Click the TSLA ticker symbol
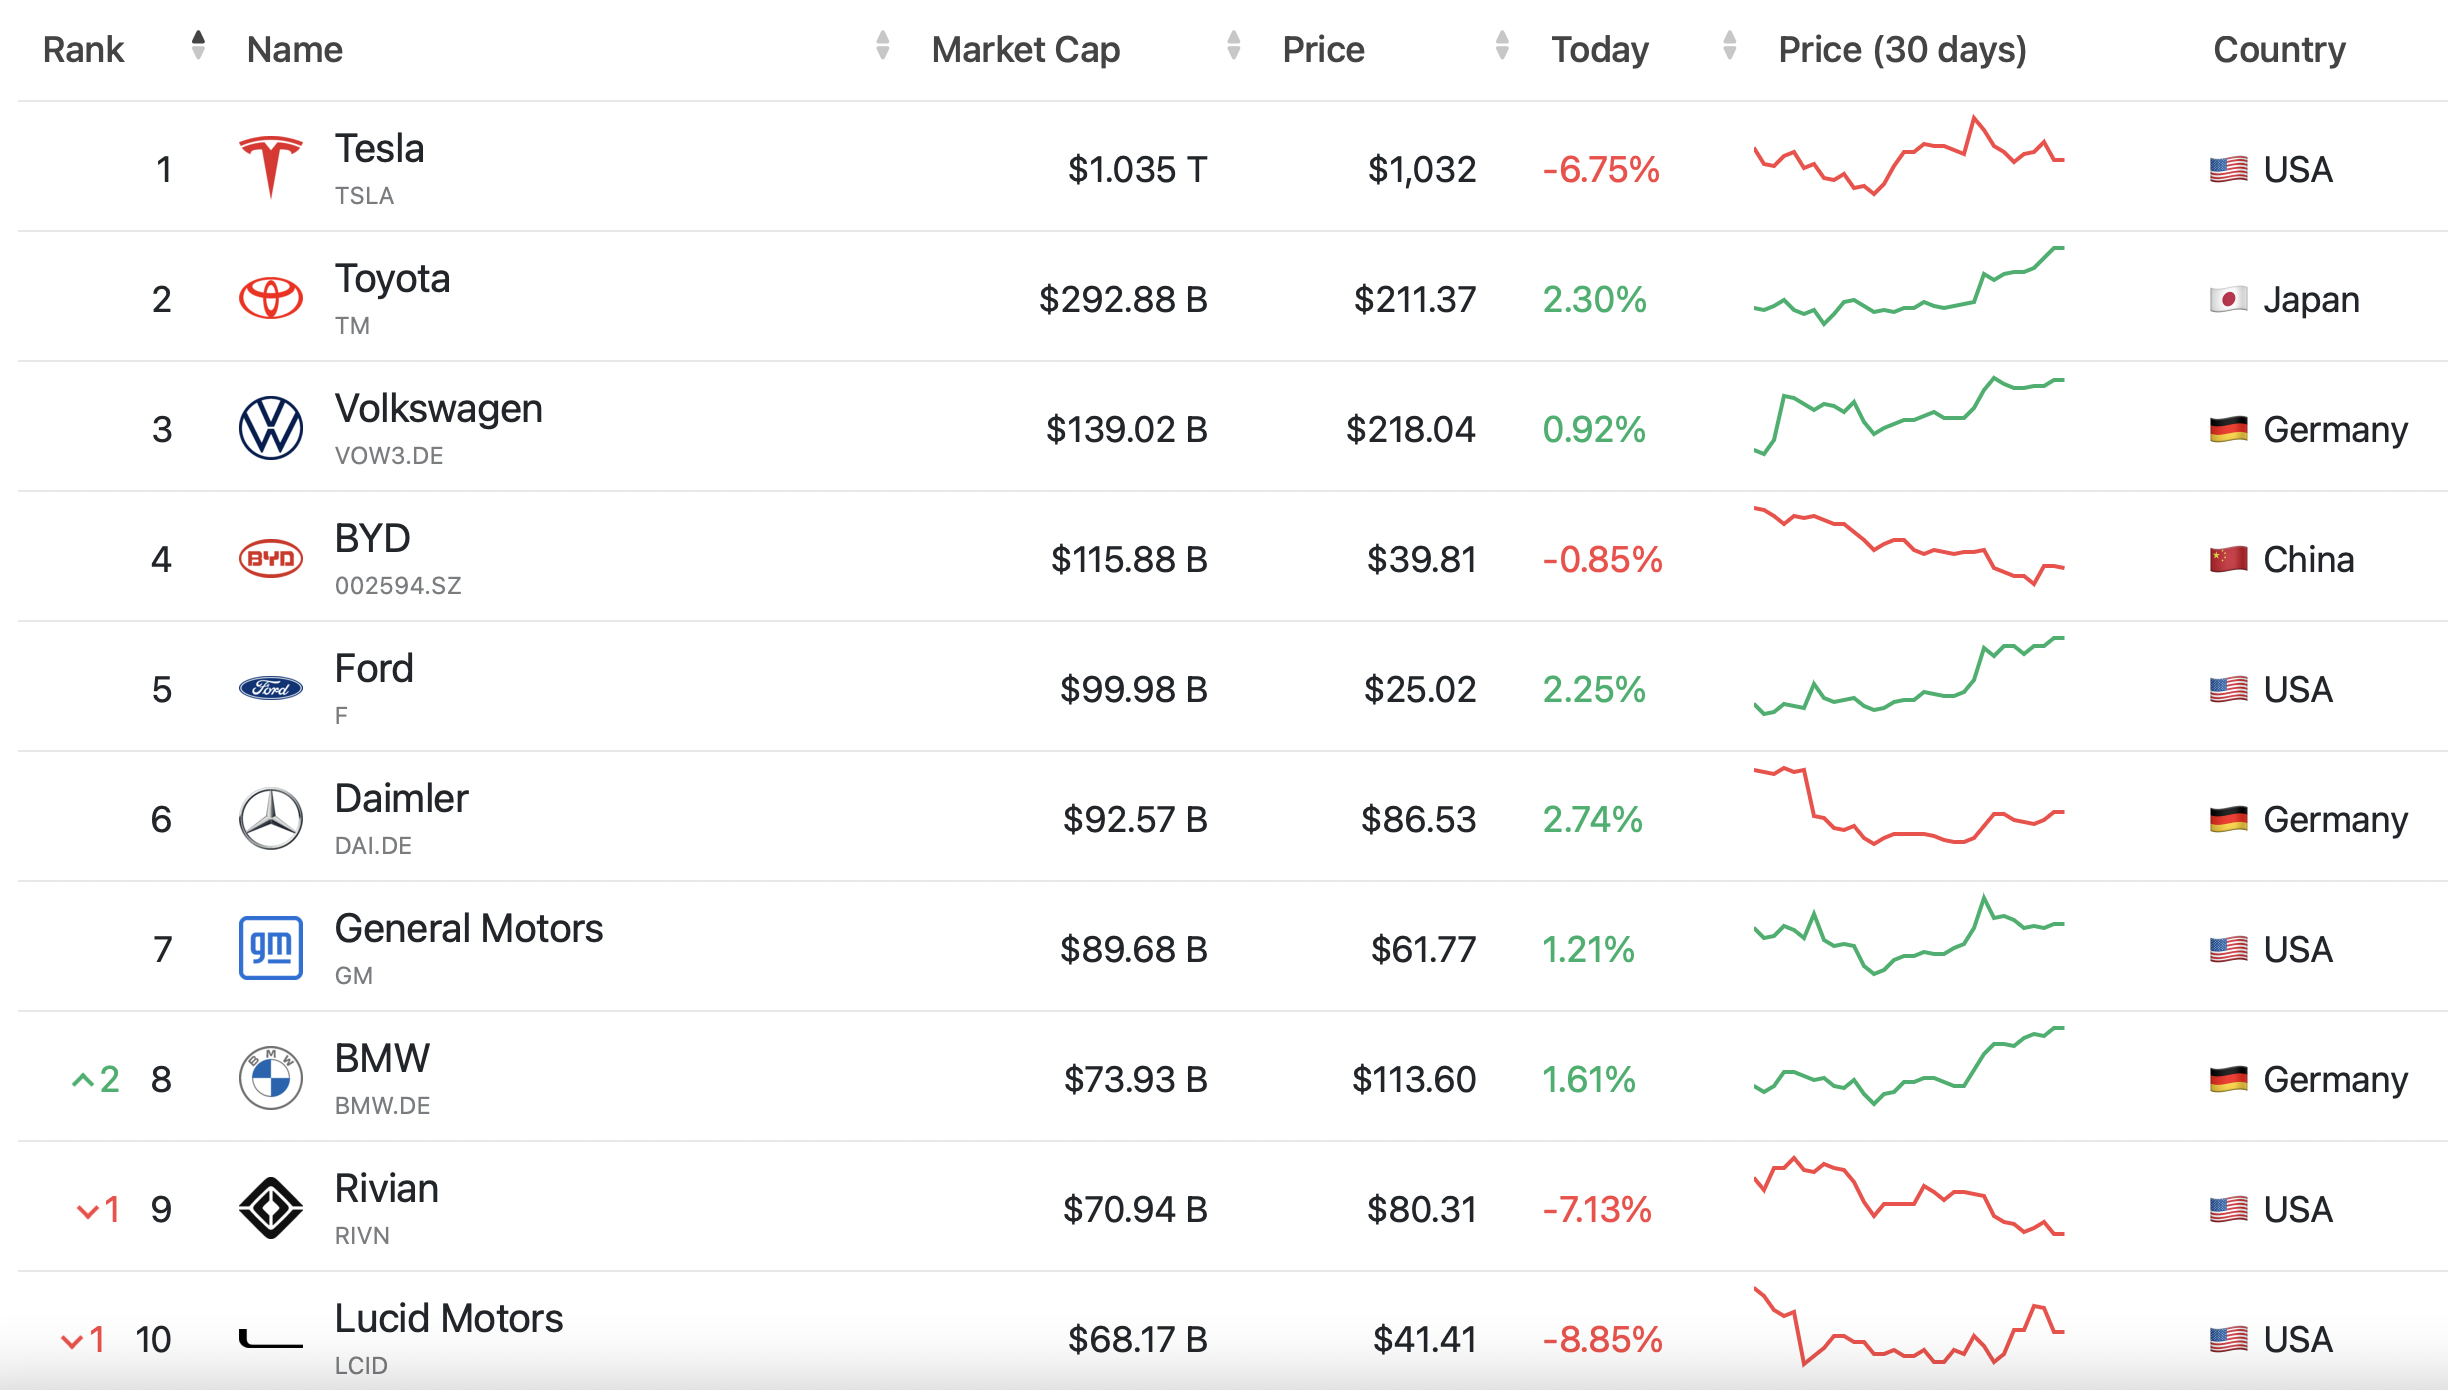Viewport: 2448px width, 1390px height. (364, 196)
